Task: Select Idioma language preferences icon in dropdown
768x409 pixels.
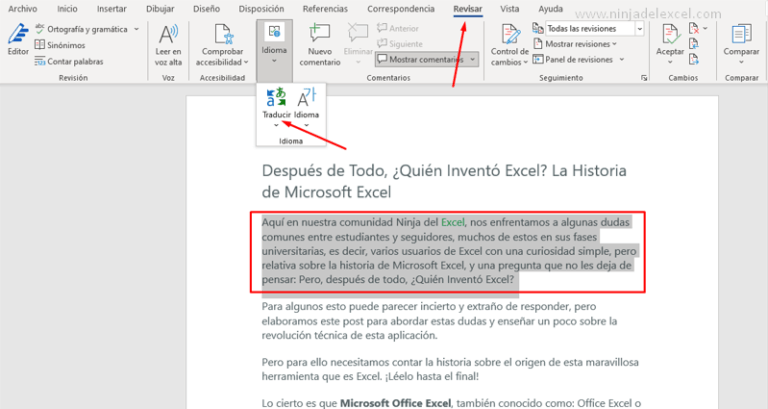Action: coord(307,97)
